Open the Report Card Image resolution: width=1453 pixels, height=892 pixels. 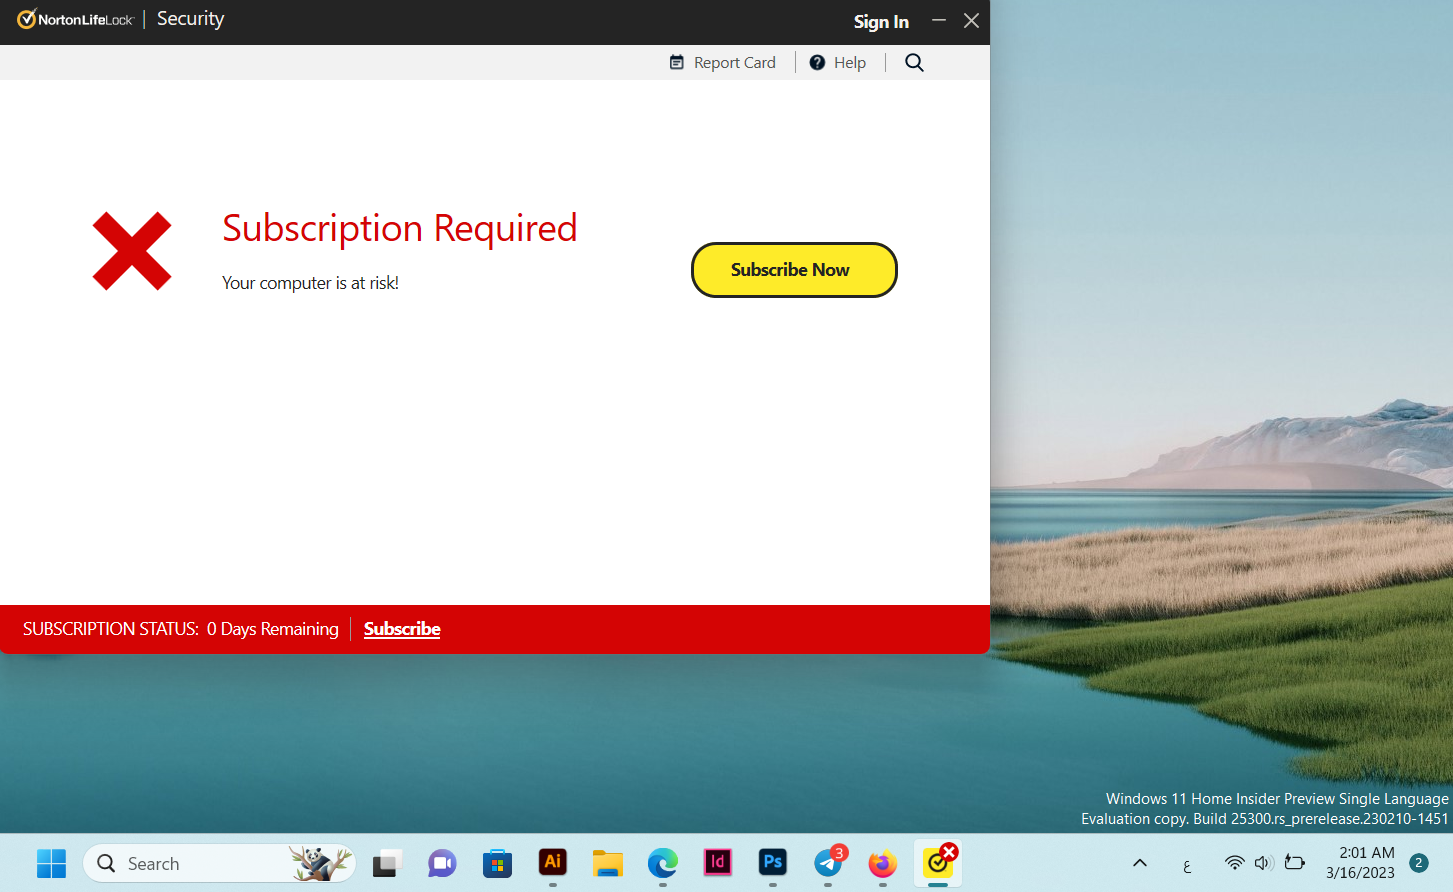pyautogui.click(x=722, y=62)
